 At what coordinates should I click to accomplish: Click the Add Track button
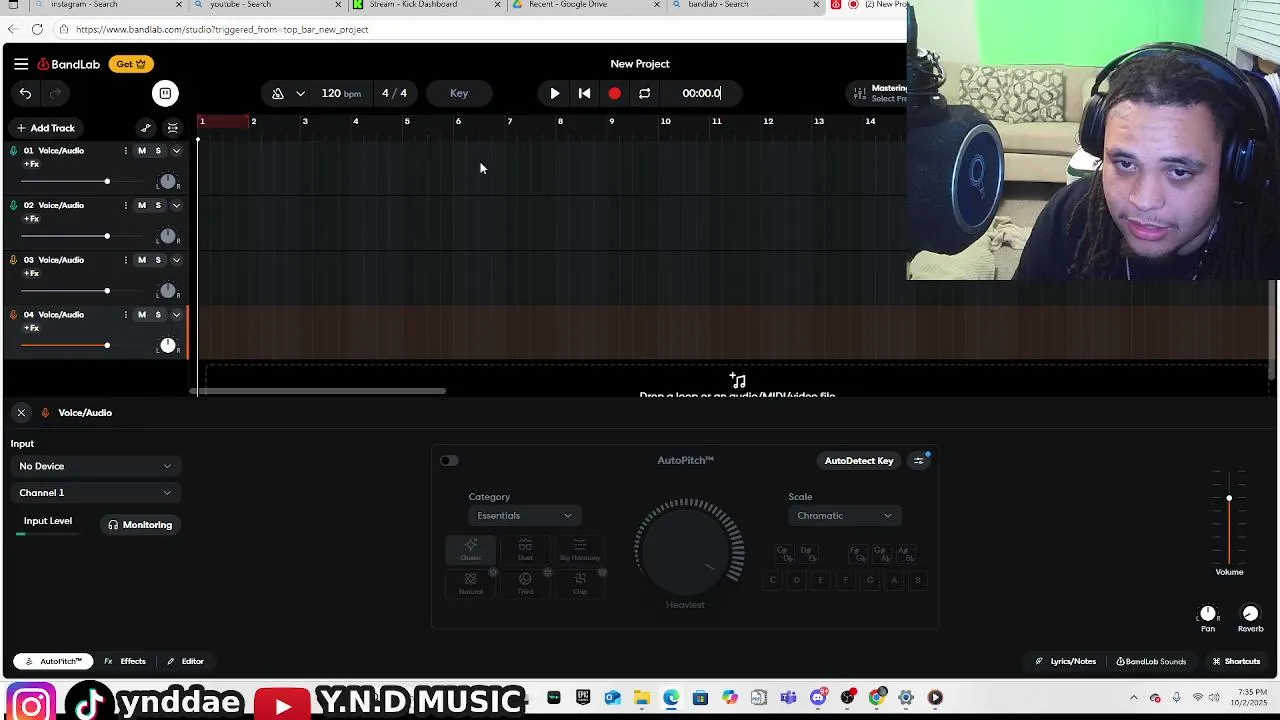pos(45,128)
